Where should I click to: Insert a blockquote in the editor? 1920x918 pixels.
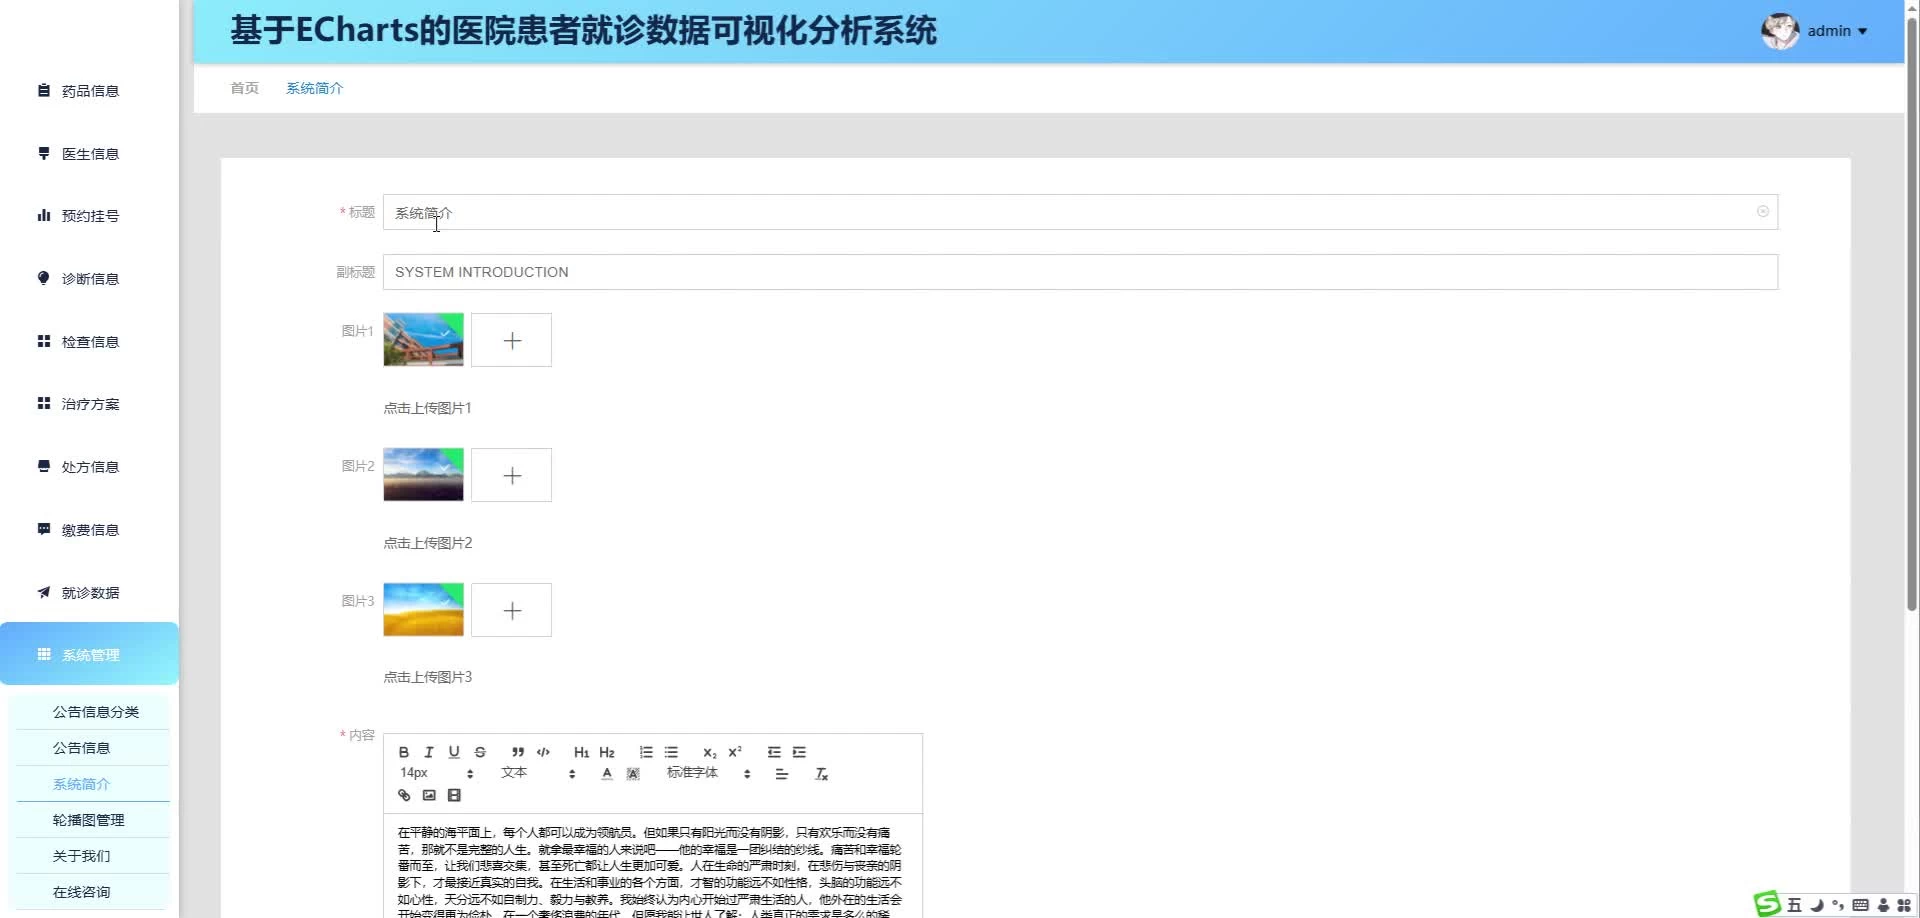pos(518,752)
